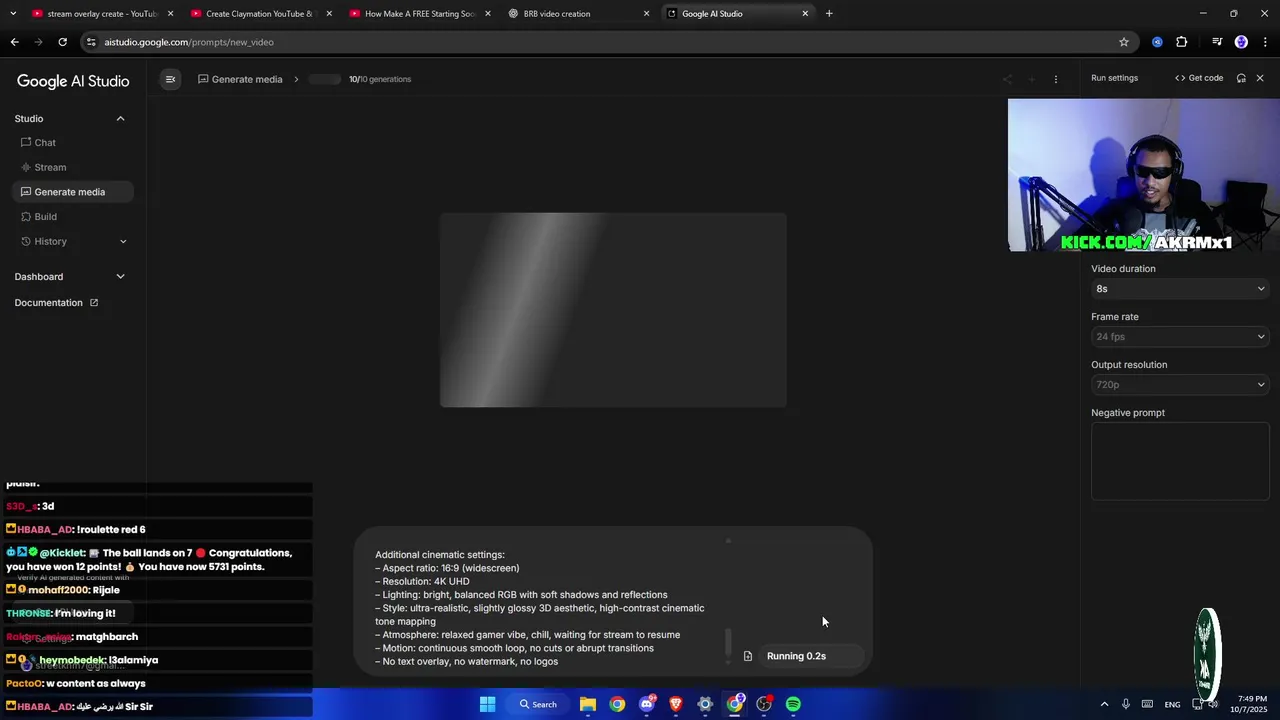The height and width of the screenshot is (720, 1280).
Task: Click the taskbar Search box
Action: [x=538, y=704]
